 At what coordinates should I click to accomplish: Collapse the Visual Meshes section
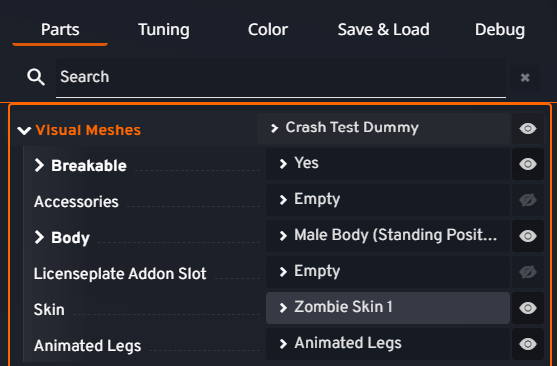(24, 130)
